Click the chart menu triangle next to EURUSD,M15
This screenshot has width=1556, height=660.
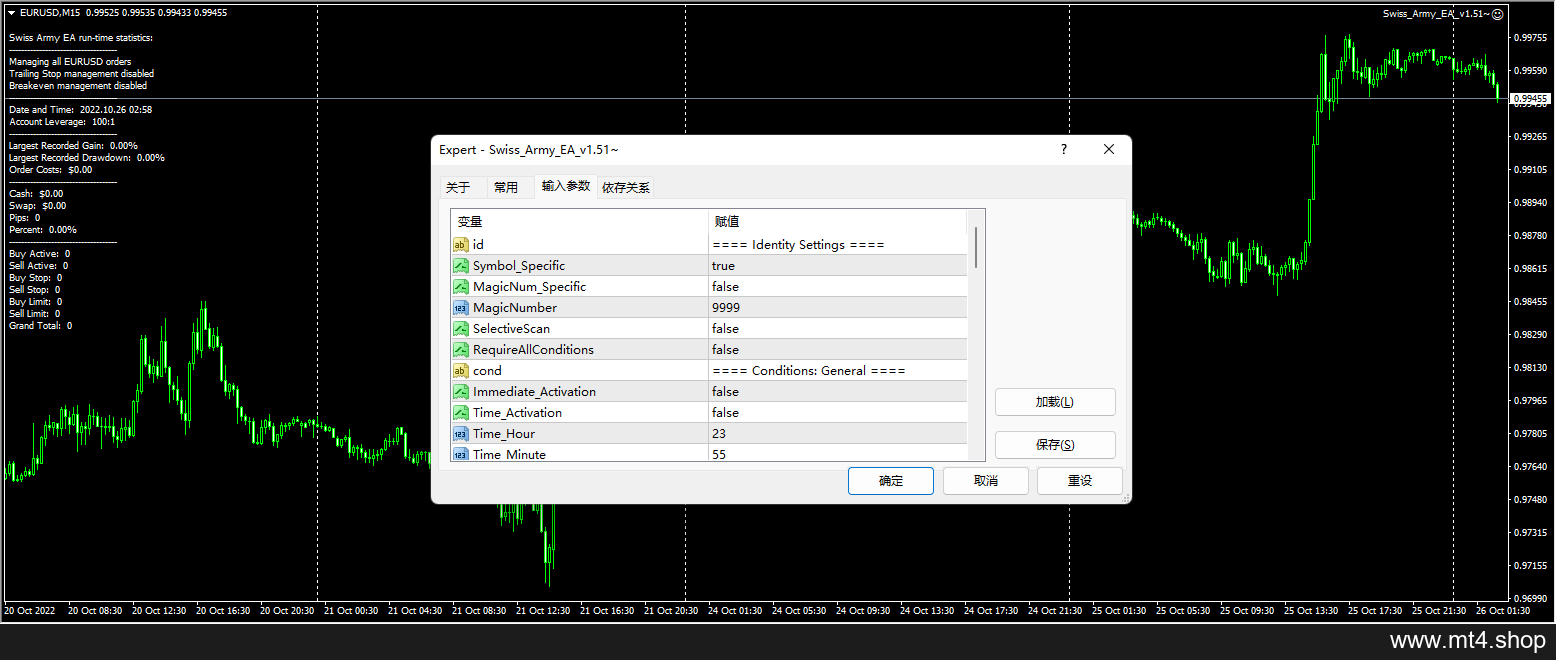click(11, 13)
